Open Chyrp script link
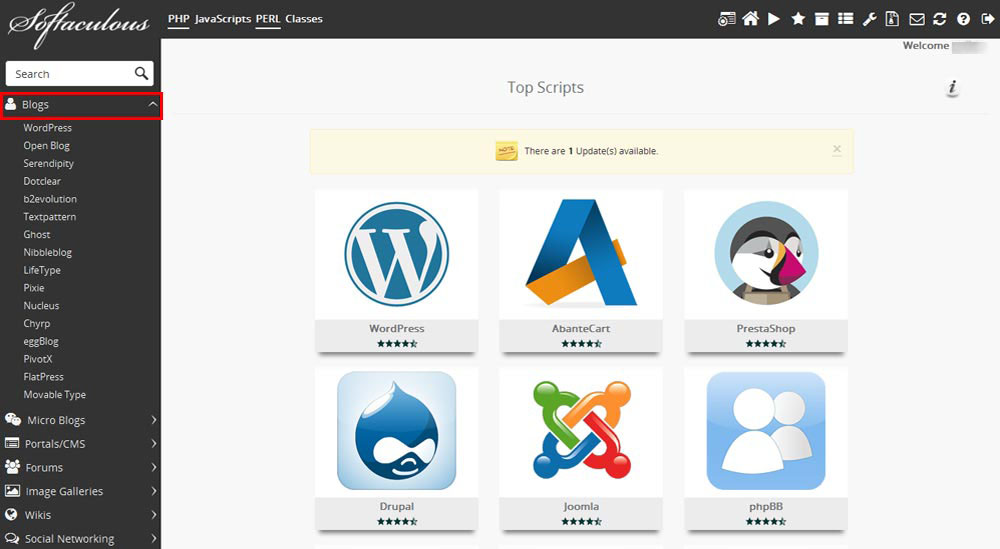This screenshot has width=1000, height=549. click(36, 324)
